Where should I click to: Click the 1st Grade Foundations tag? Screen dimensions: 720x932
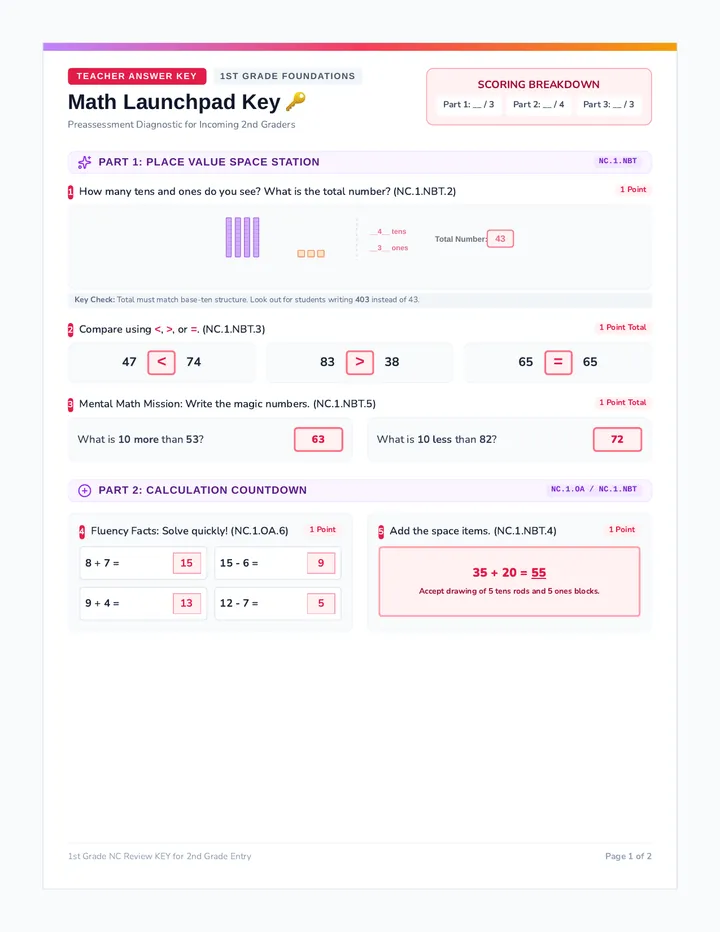pyautogui.click(x=287, y=76)
